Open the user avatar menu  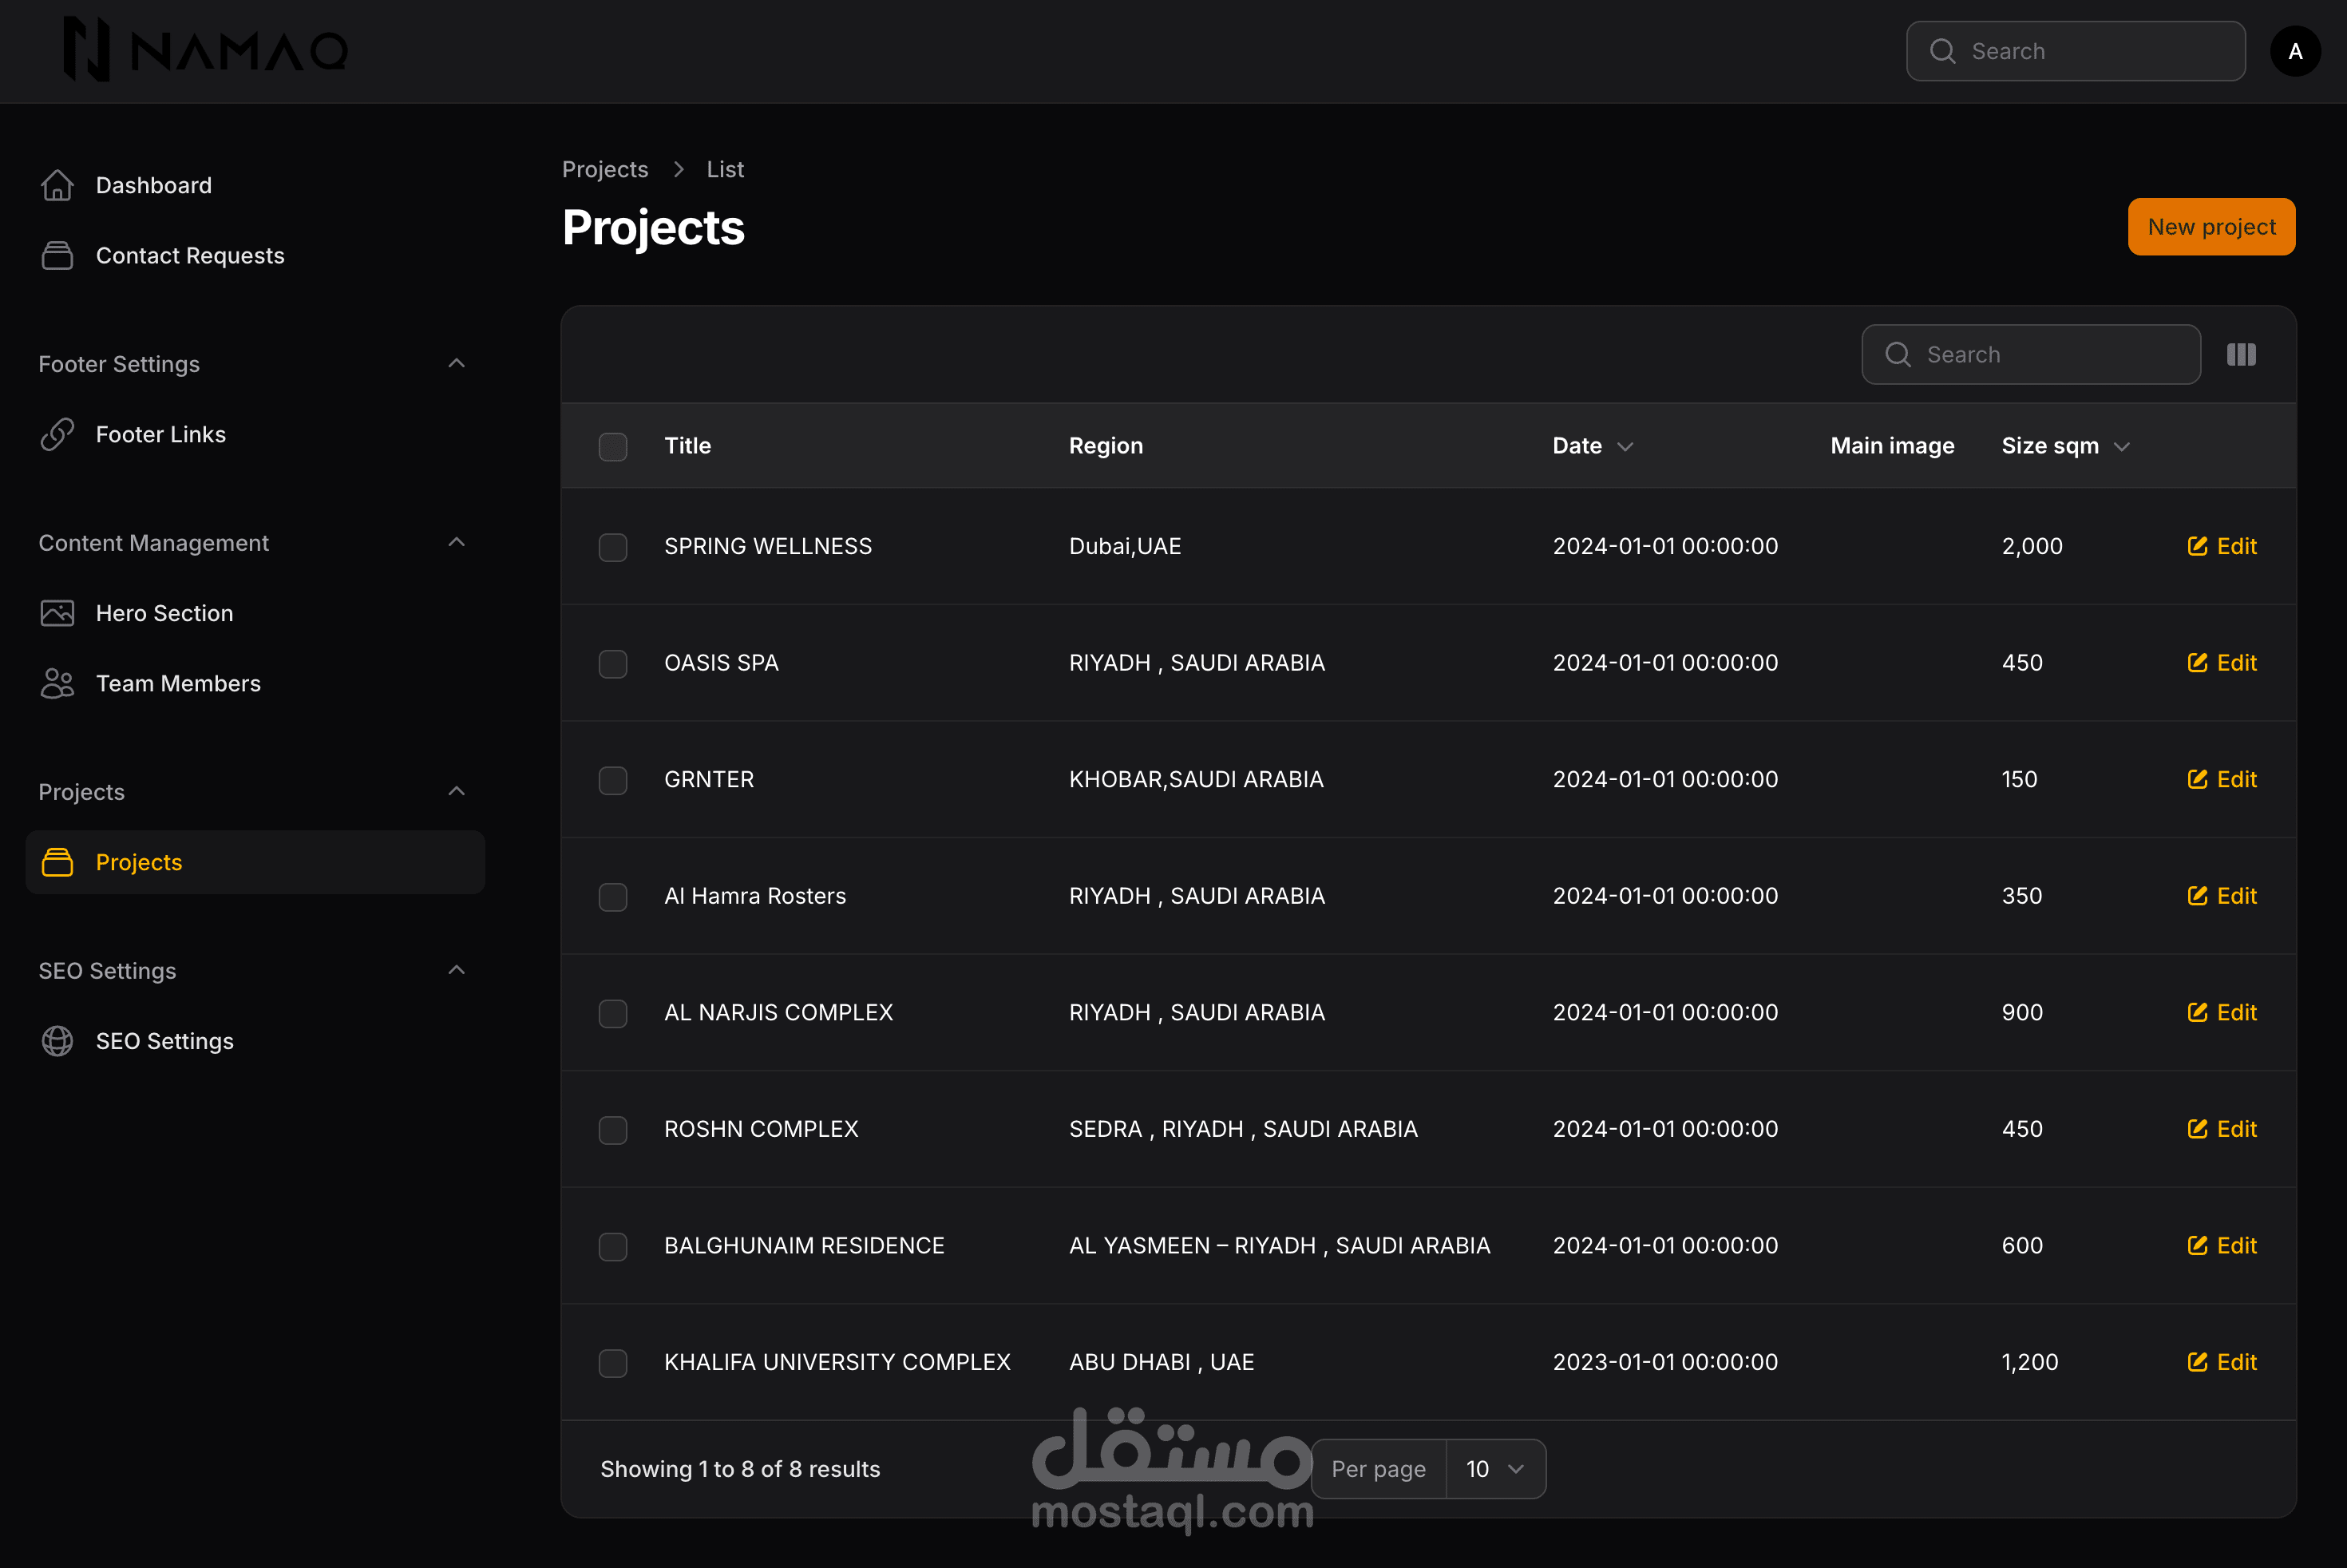coord(2295,51)
